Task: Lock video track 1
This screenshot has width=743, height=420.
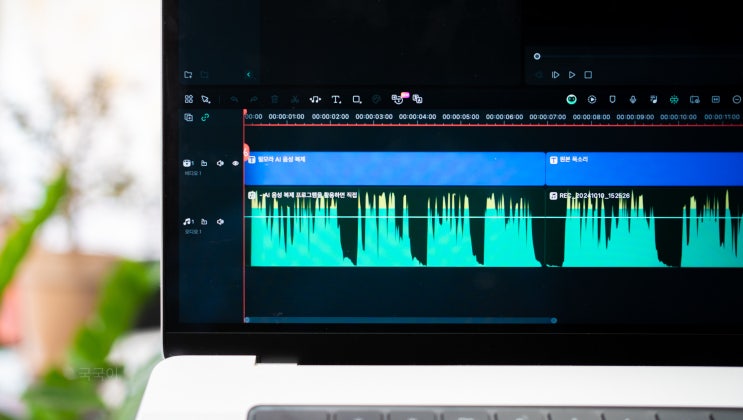Action: [x=204, y=163]
